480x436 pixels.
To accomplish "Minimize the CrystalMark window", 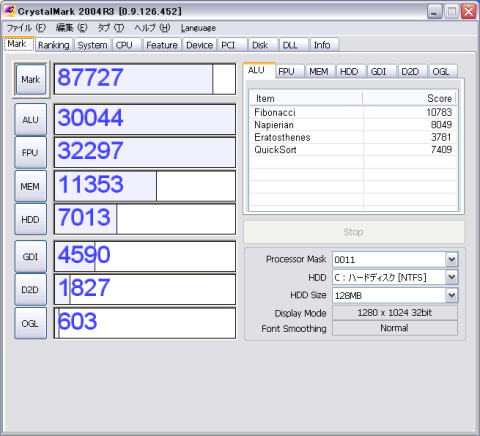I will (435, 12).
